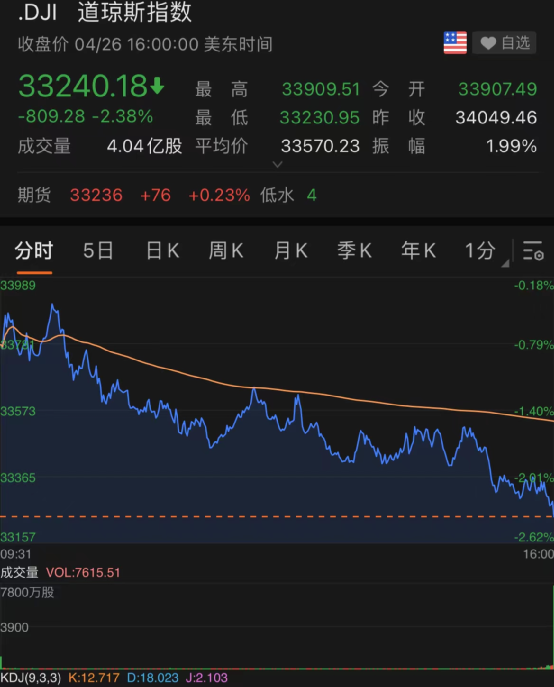554x687 pixels.
Task: Open the 1分 interval dropdown
Action: [486, 251]
